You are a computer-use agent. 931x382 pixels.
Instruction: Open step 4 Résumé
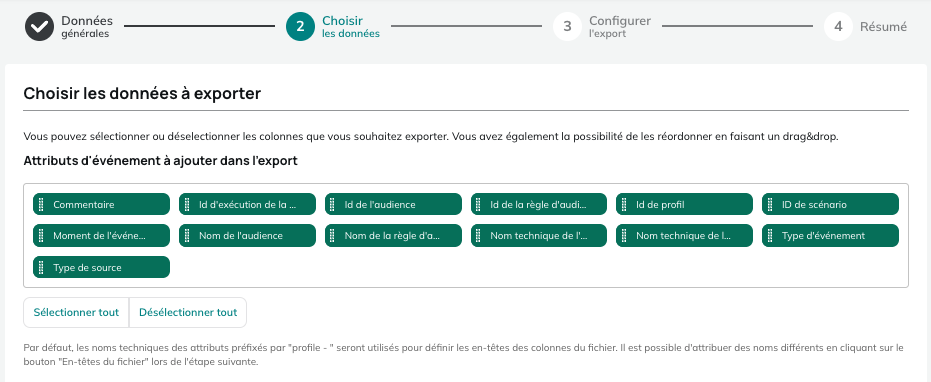[x=865, y=27]
